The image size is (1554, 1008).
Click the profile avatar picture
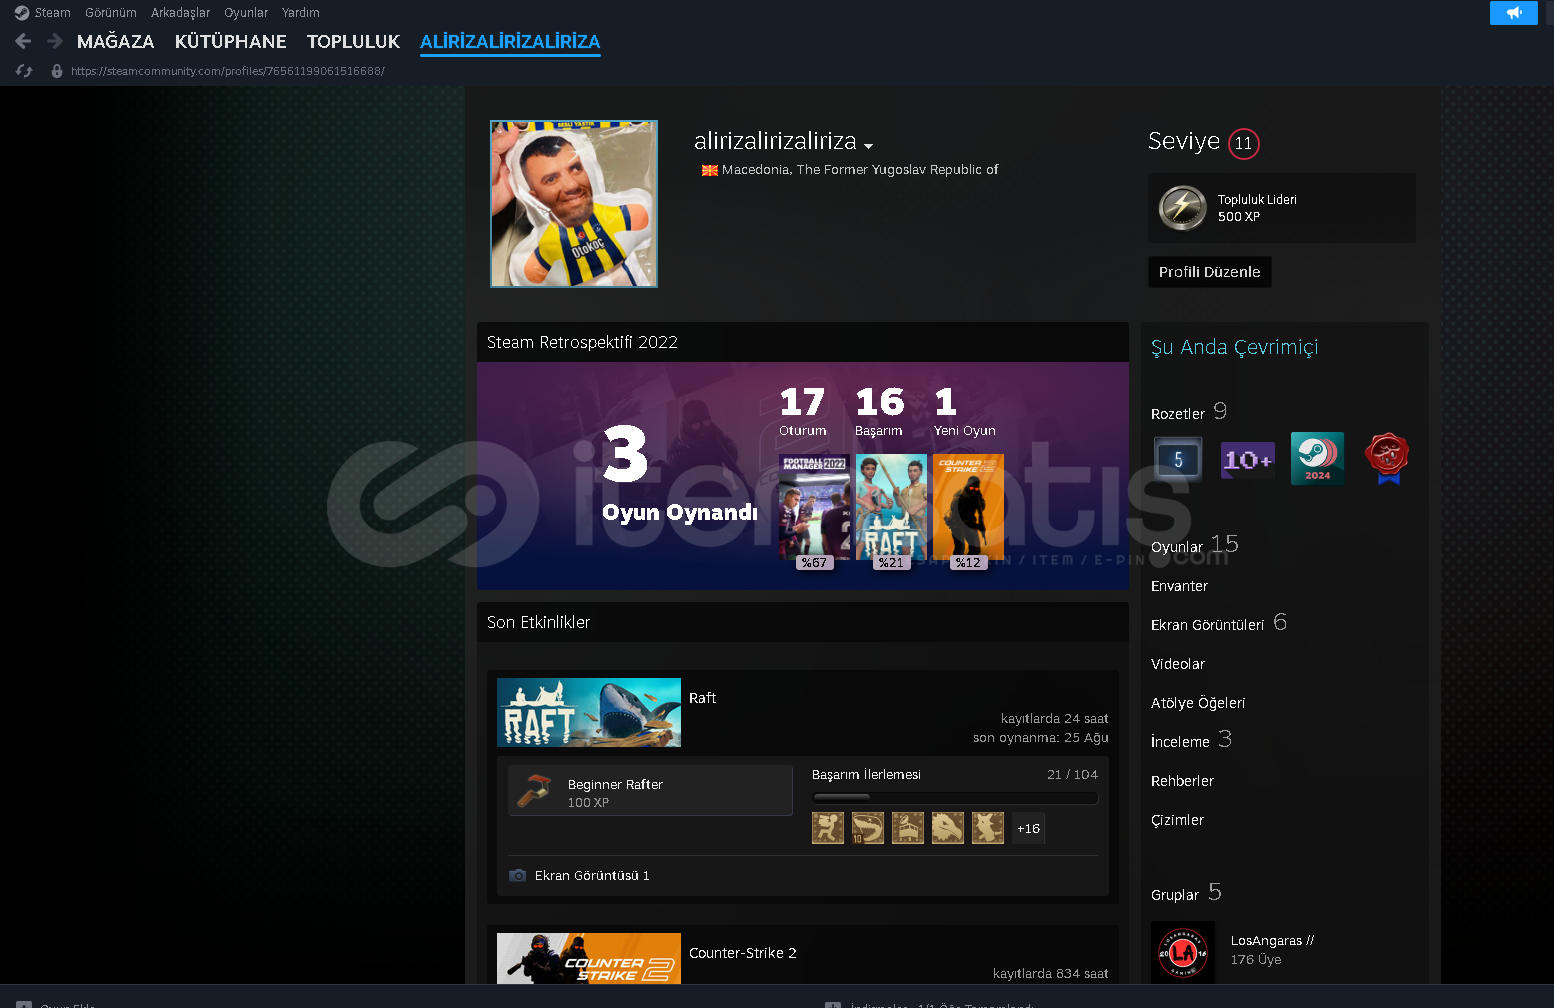[574, 204]
